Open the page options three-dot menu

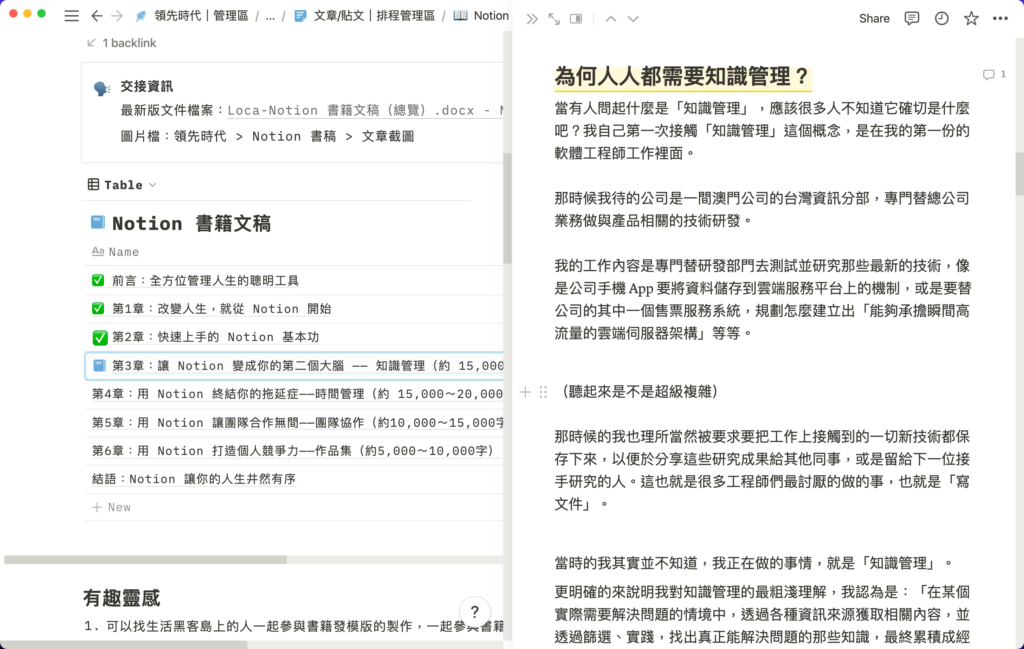(1000, 19)
